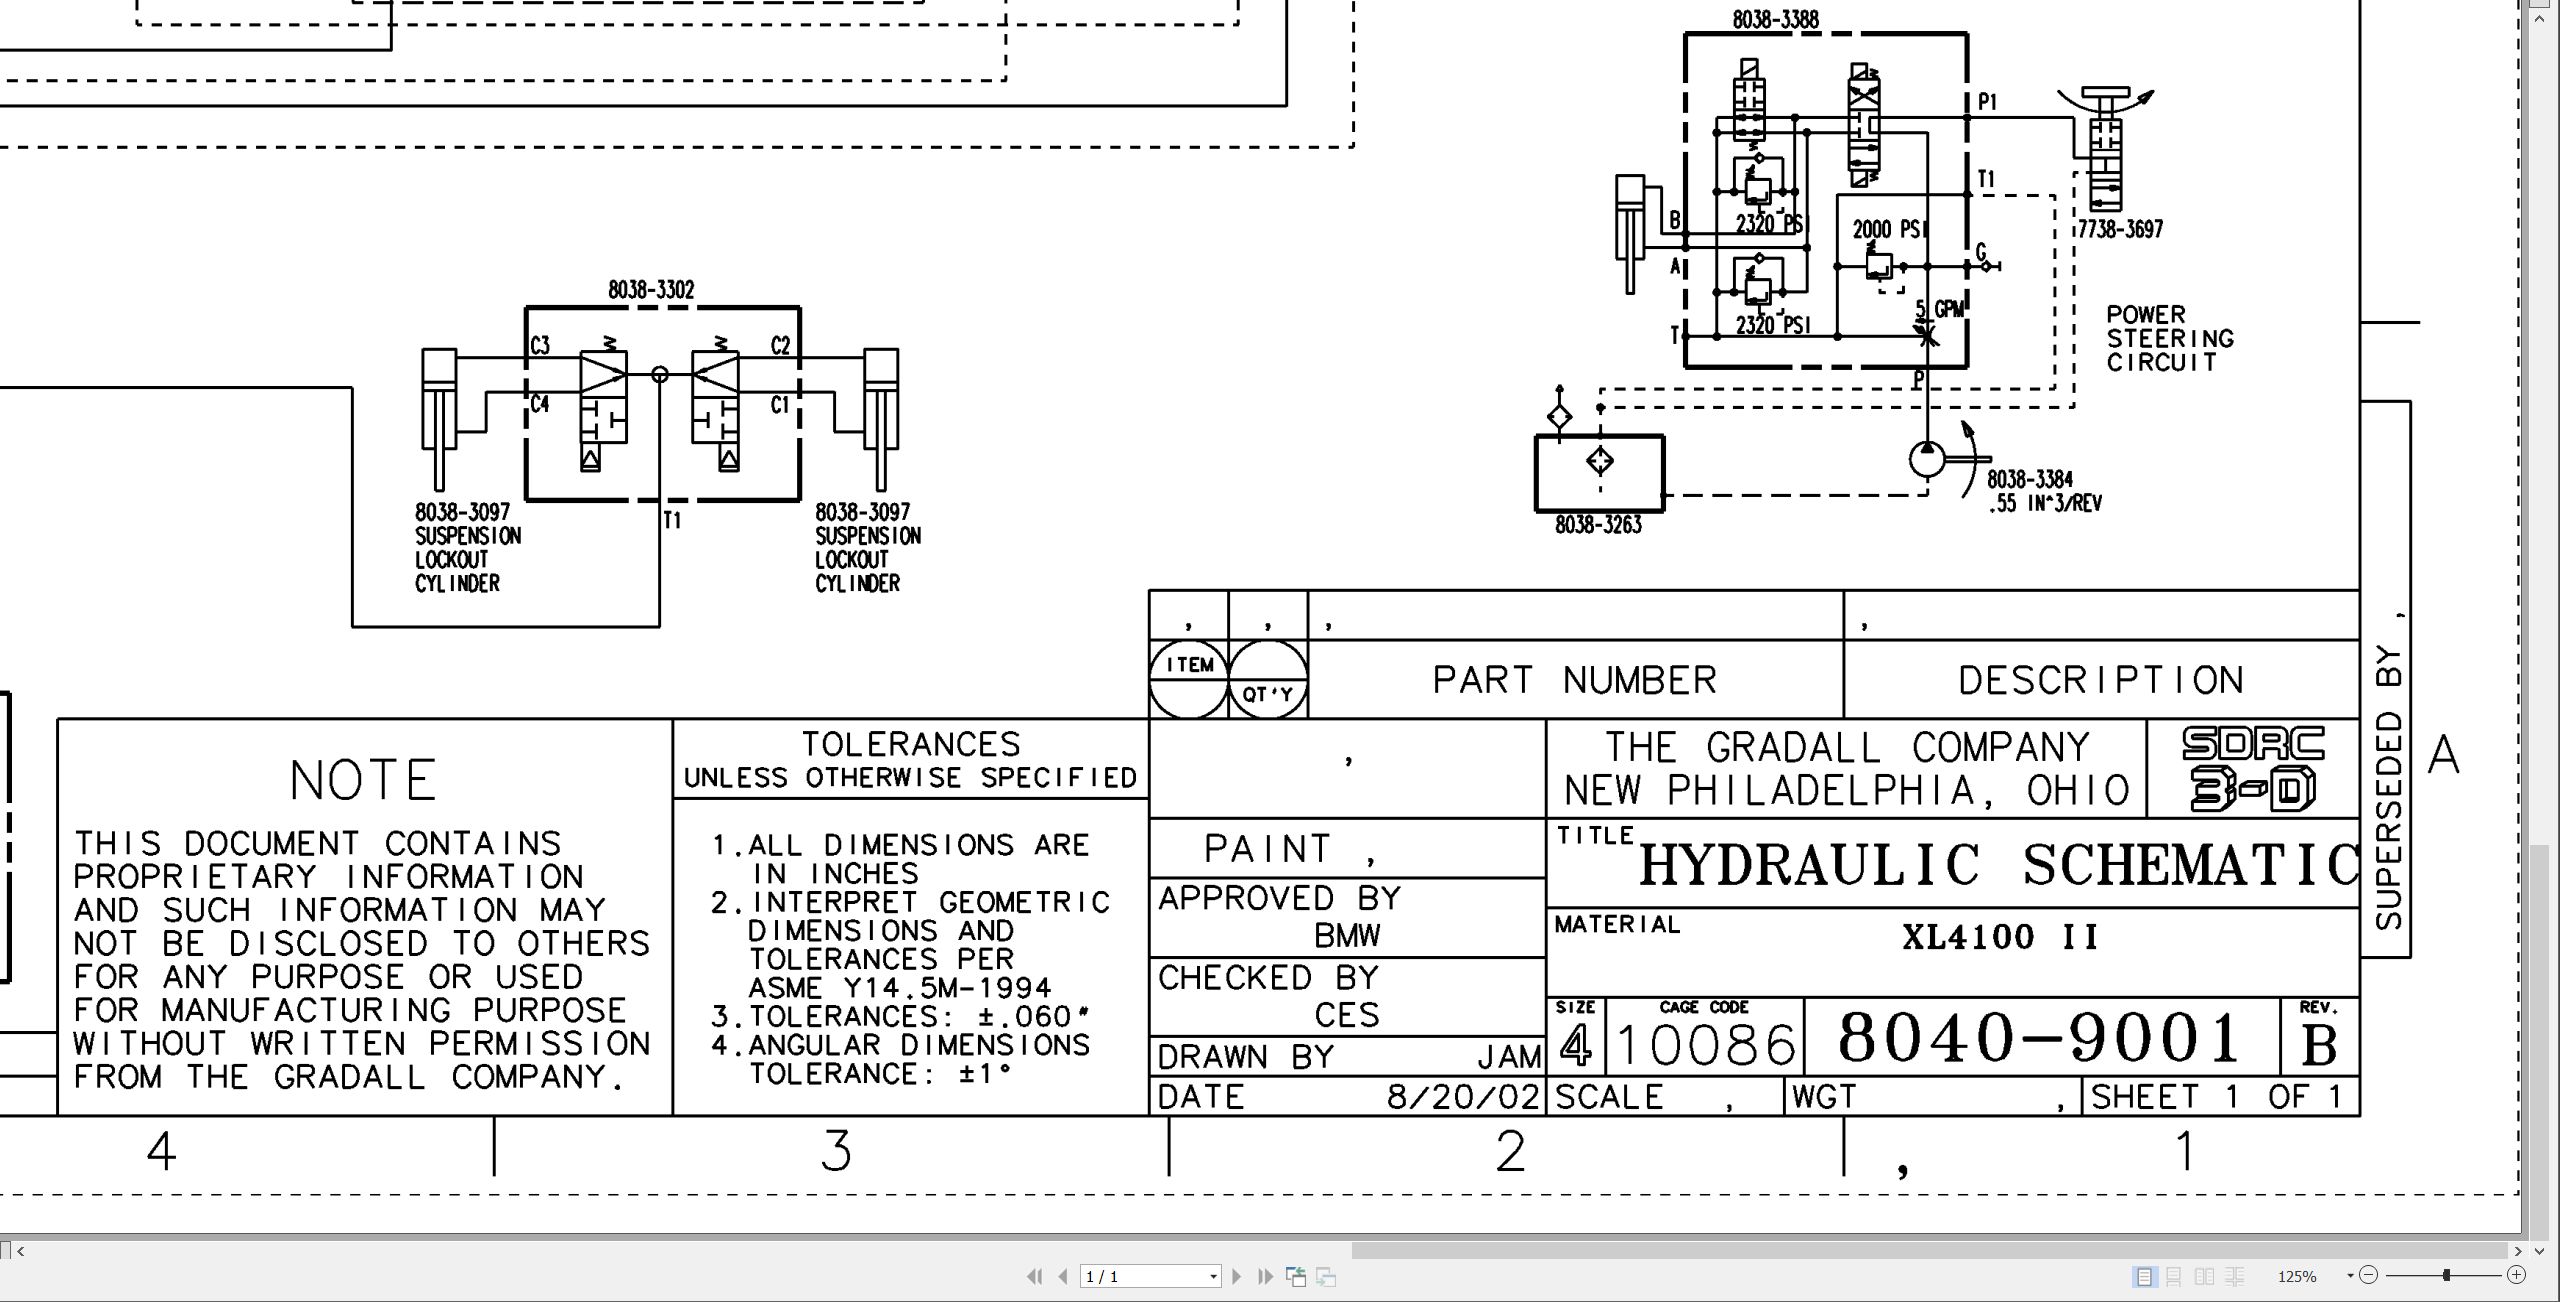Click the DESCRIPTION column header
The image size is (2560, 1302).
2101,680
